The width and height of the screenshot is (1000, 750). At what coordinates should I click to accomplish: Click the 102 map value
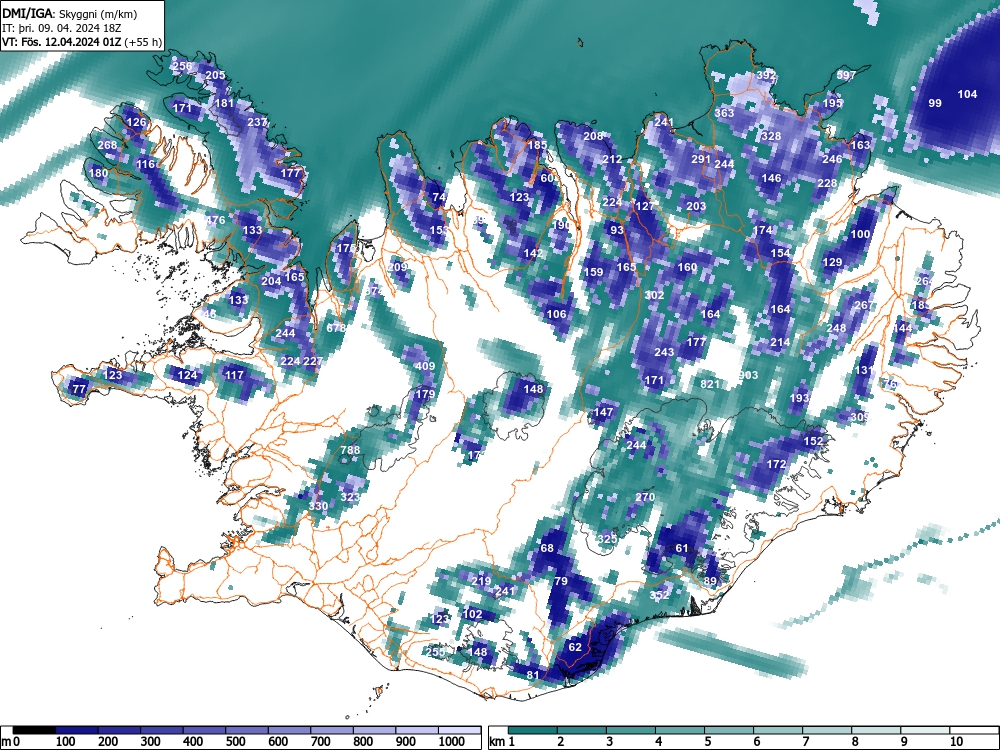coord(473,614)
